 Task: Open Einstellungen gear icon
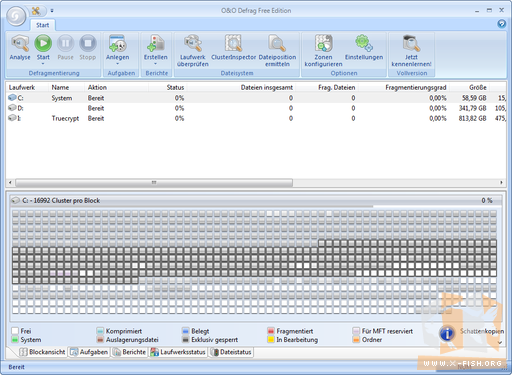click(x=364, y=43)
